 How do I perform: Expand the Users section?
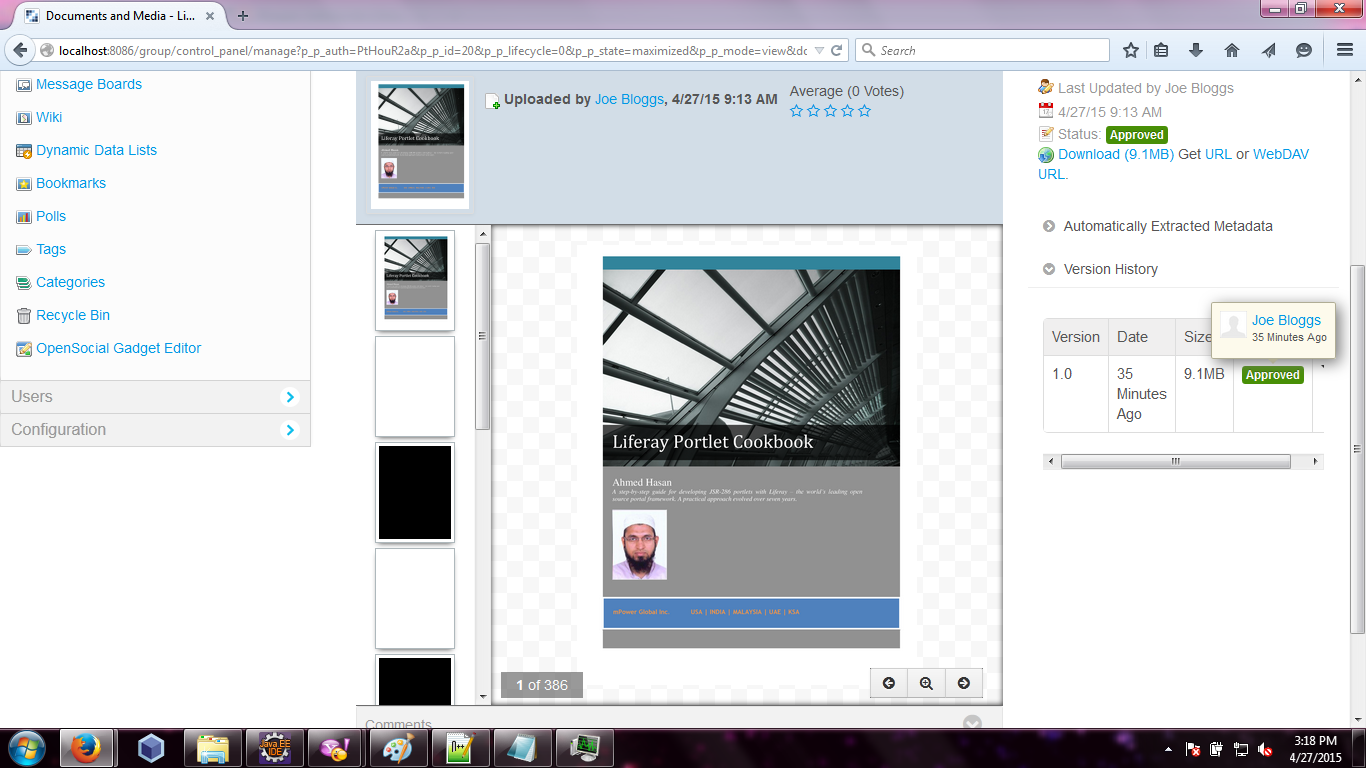(155, 397)
